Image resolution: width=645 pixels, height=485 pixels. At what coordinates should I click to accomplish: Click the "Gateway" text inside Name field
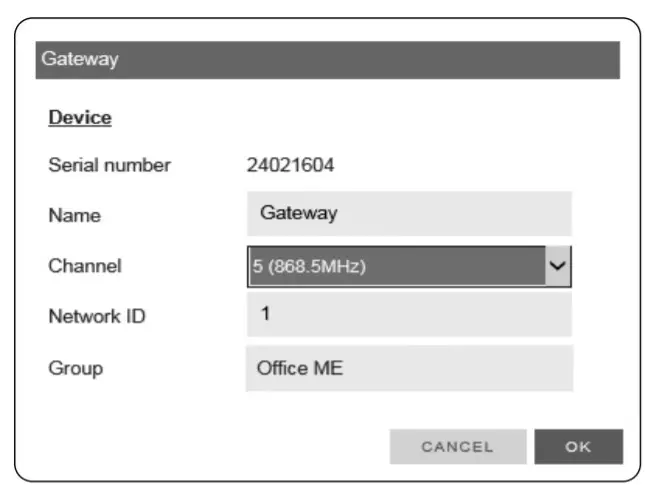(298, 213)
